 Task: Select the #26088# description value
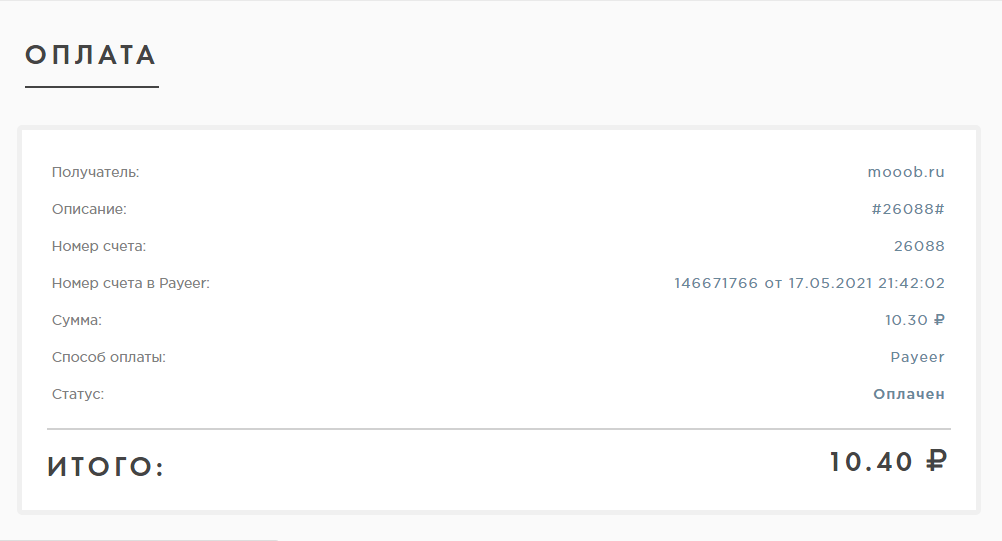pos(908,209)
